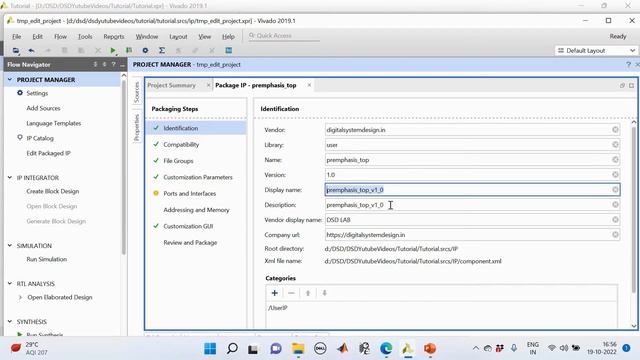Click the Description input field
640x360 pixels.
click(472, 205)
